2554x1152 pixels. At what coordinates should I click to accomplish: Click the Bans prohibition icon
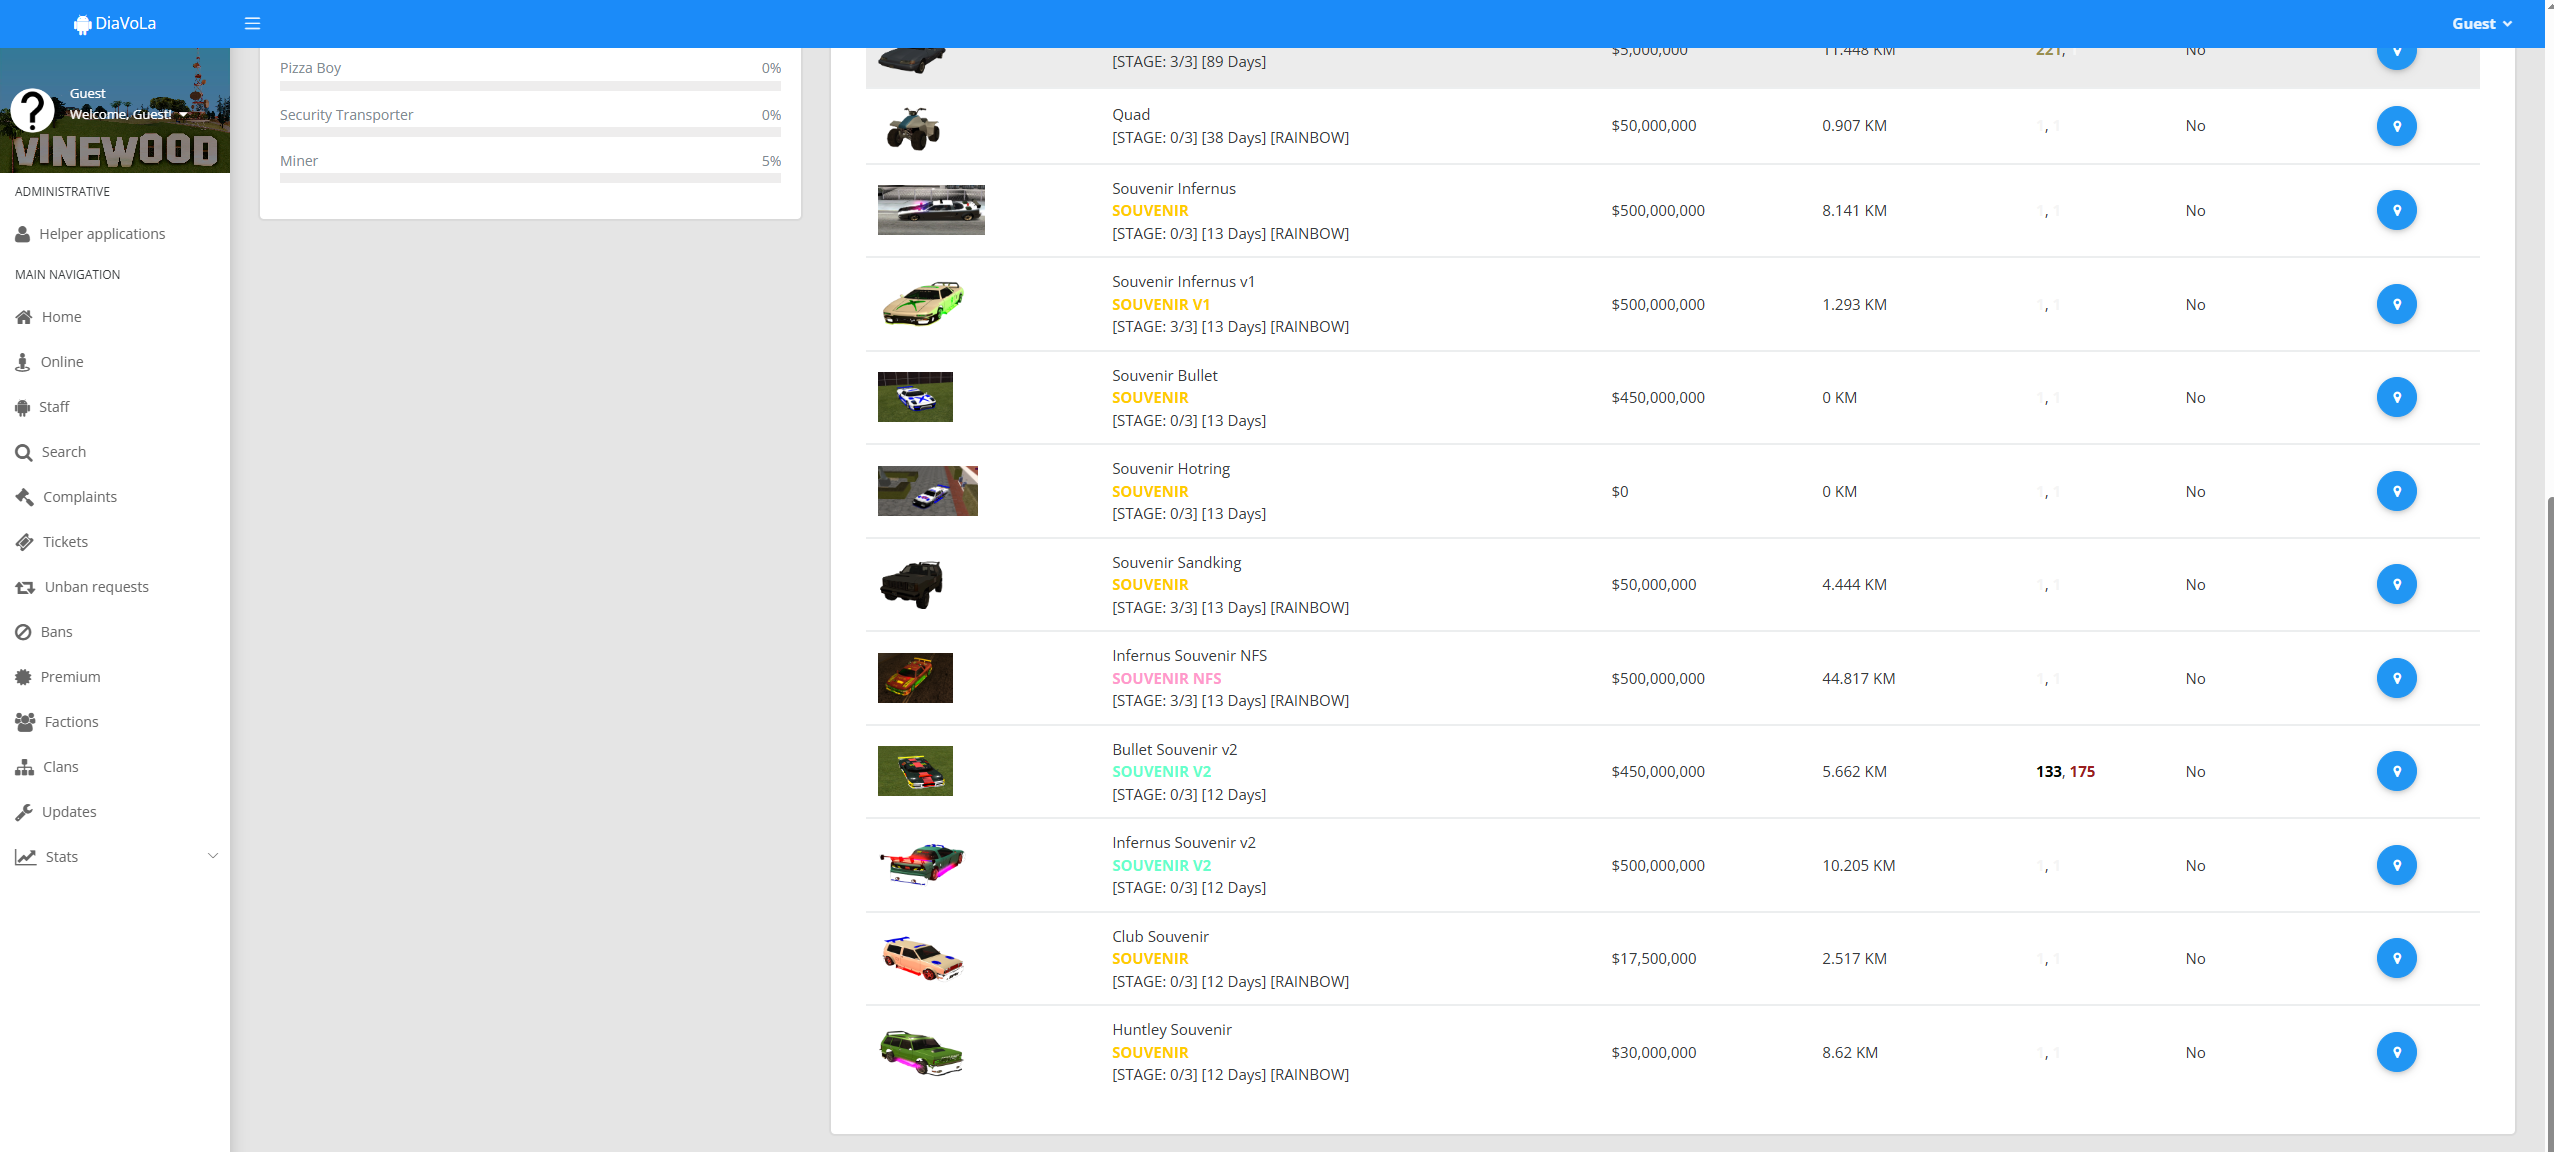click(x=23, y=632)
